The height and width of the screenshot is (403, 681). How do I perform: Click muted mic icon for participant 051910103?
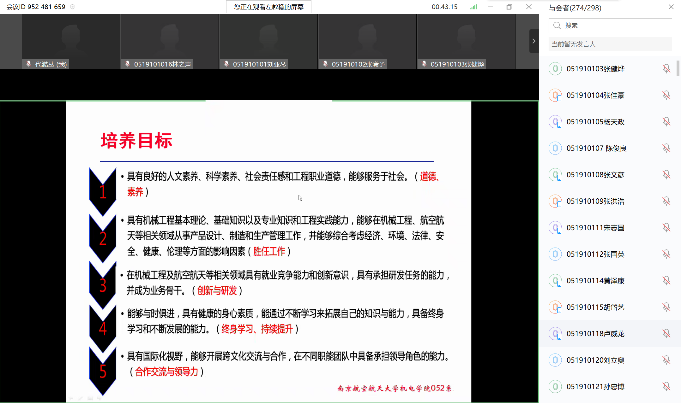pos(666,69)
